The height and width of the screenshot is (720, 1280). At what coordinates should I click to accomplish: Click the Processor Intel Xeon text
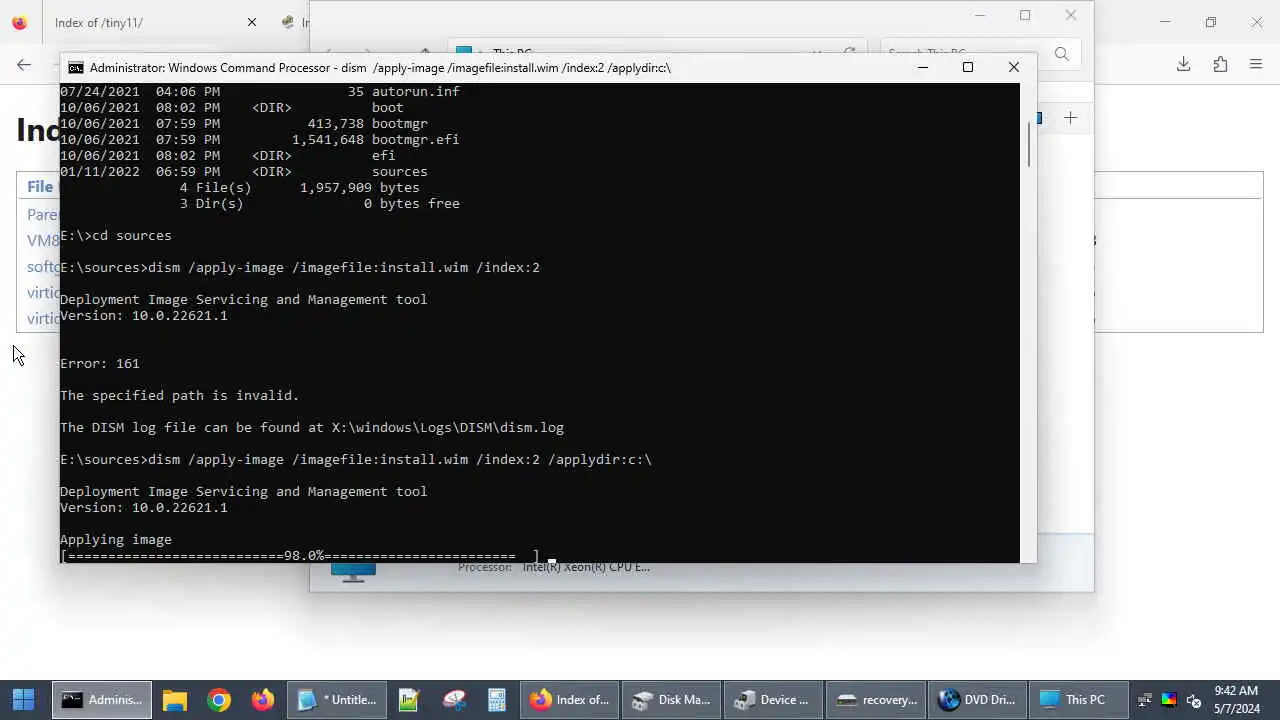coord(554,567)
